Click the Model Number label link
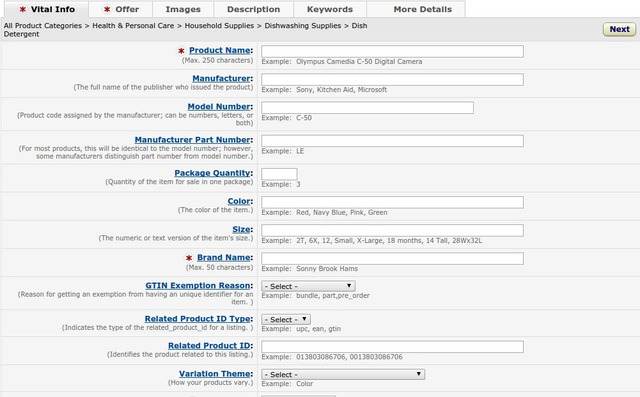Viewport: 640px width, 397px height. pyautogui.click(x=219, y=106)
